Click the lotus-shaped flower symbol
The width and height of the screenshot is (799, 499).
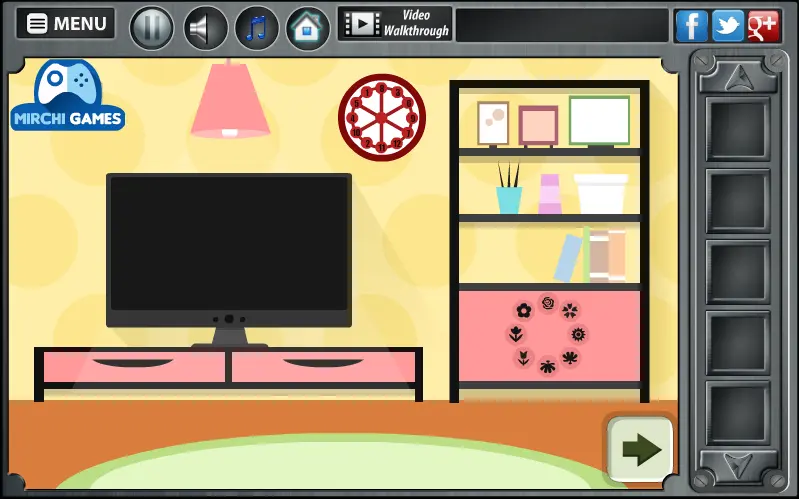click(570, 358)
